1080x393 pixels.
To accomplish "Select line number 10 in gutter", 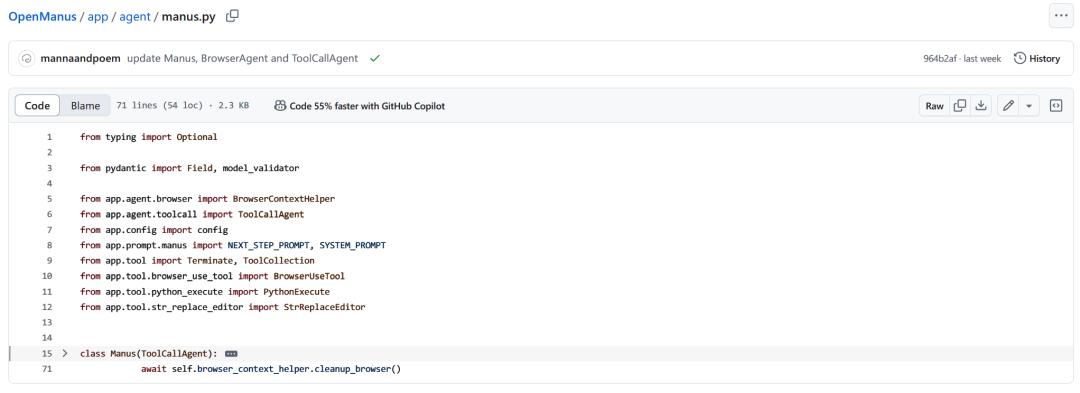I will [x=47, y=276].
